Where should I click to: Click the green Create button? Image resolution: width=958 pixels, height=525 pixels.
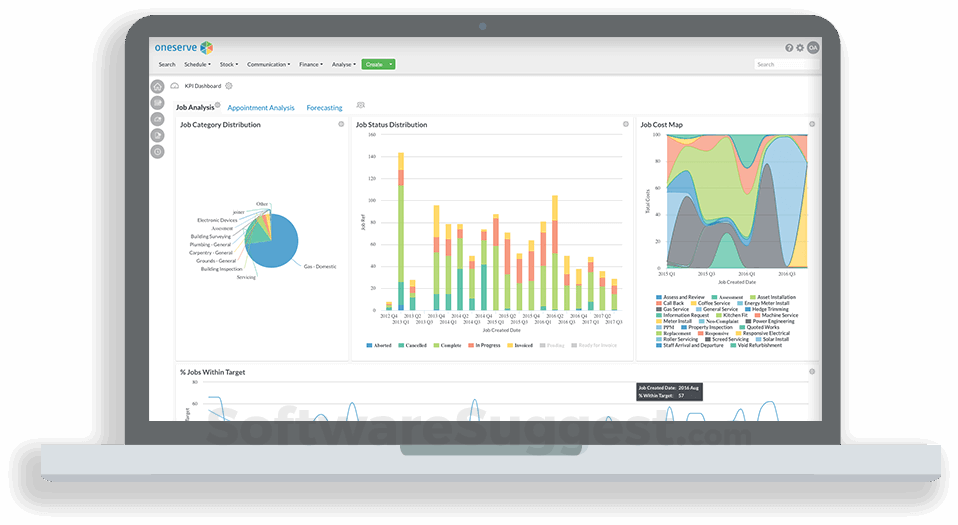tap(374, 64)
